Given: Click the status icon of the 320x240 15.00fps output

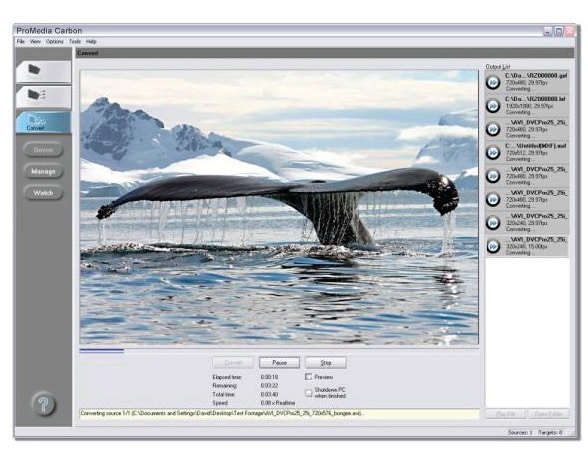Looking at the screenshot, I should [493, 246].
